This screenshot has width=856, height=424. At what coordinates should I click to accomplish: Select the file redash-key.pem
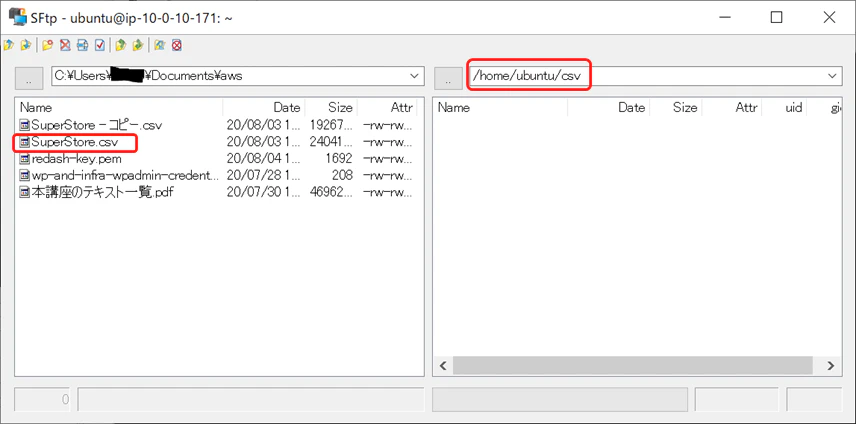[x=76, y=159]
